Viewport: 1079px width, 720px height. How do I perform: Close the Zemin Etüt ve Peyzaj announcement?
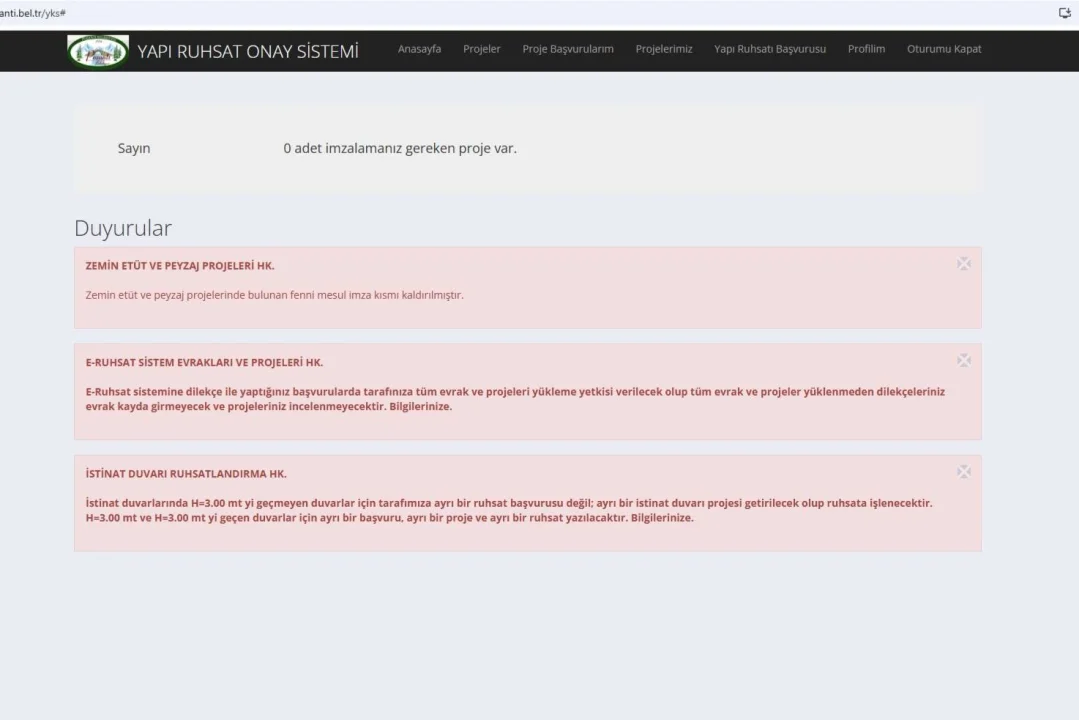(963, 264)
